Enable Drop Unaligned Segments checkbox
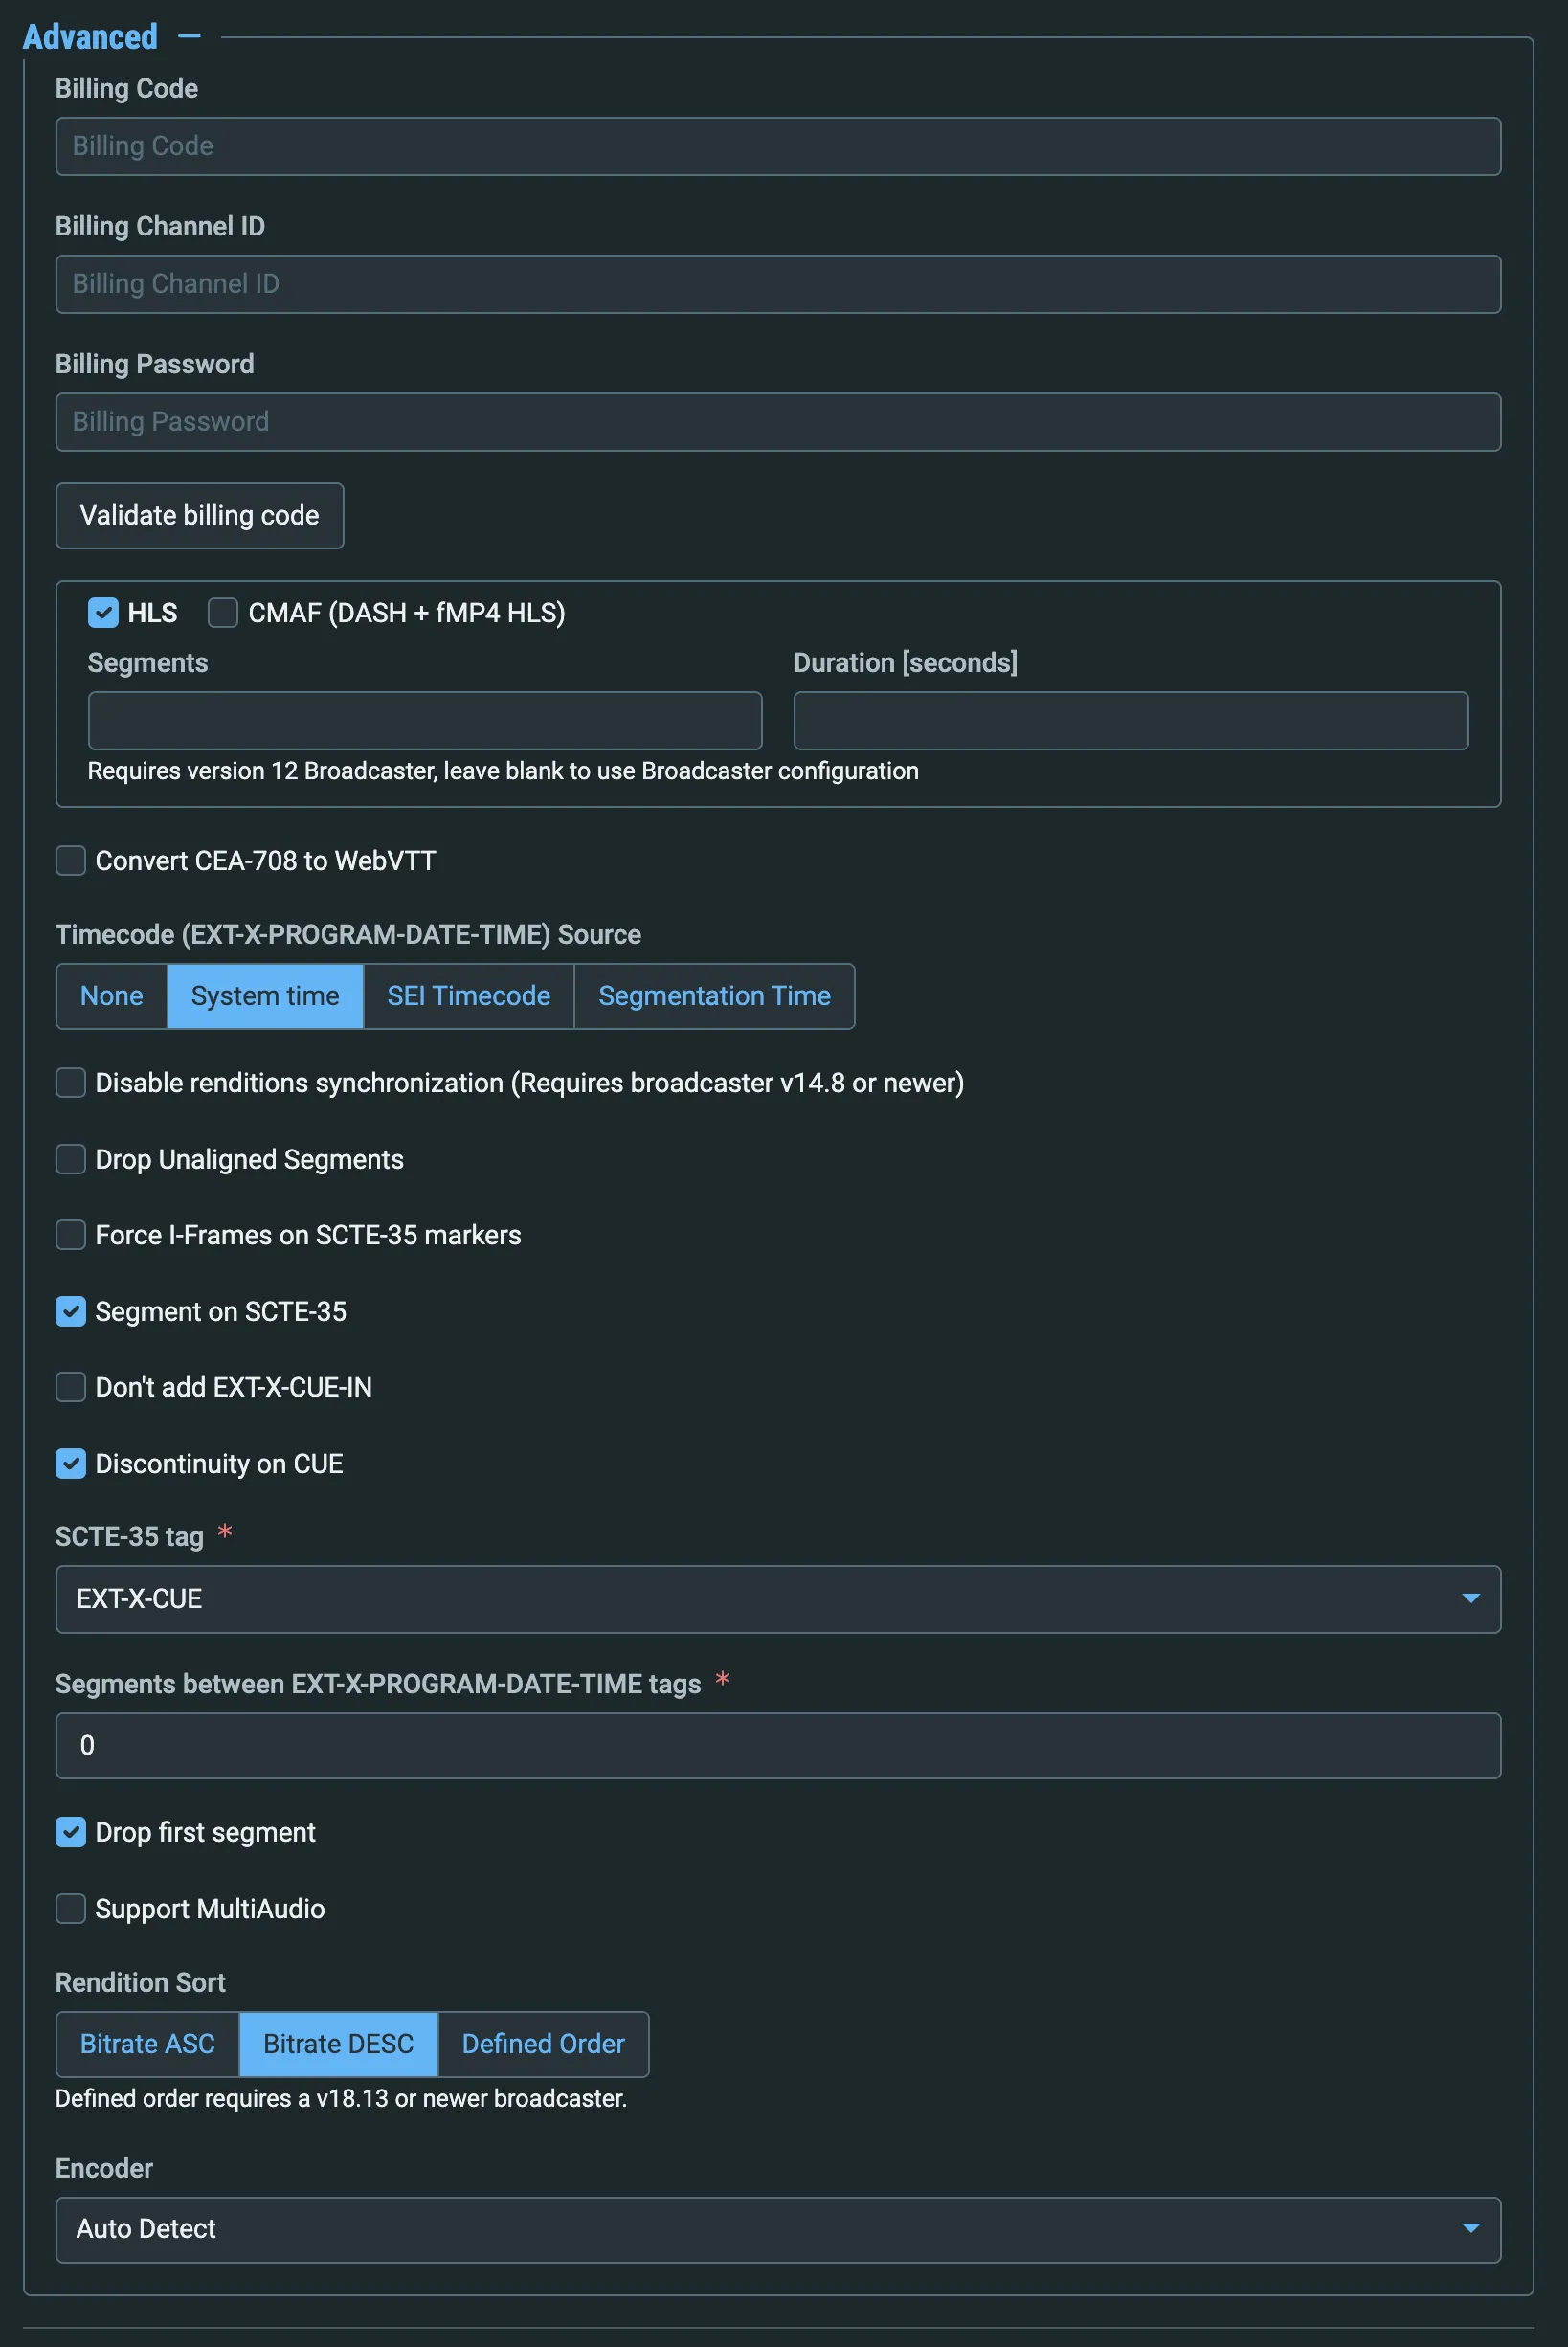1568x2347 pixels. point(71,1160)
